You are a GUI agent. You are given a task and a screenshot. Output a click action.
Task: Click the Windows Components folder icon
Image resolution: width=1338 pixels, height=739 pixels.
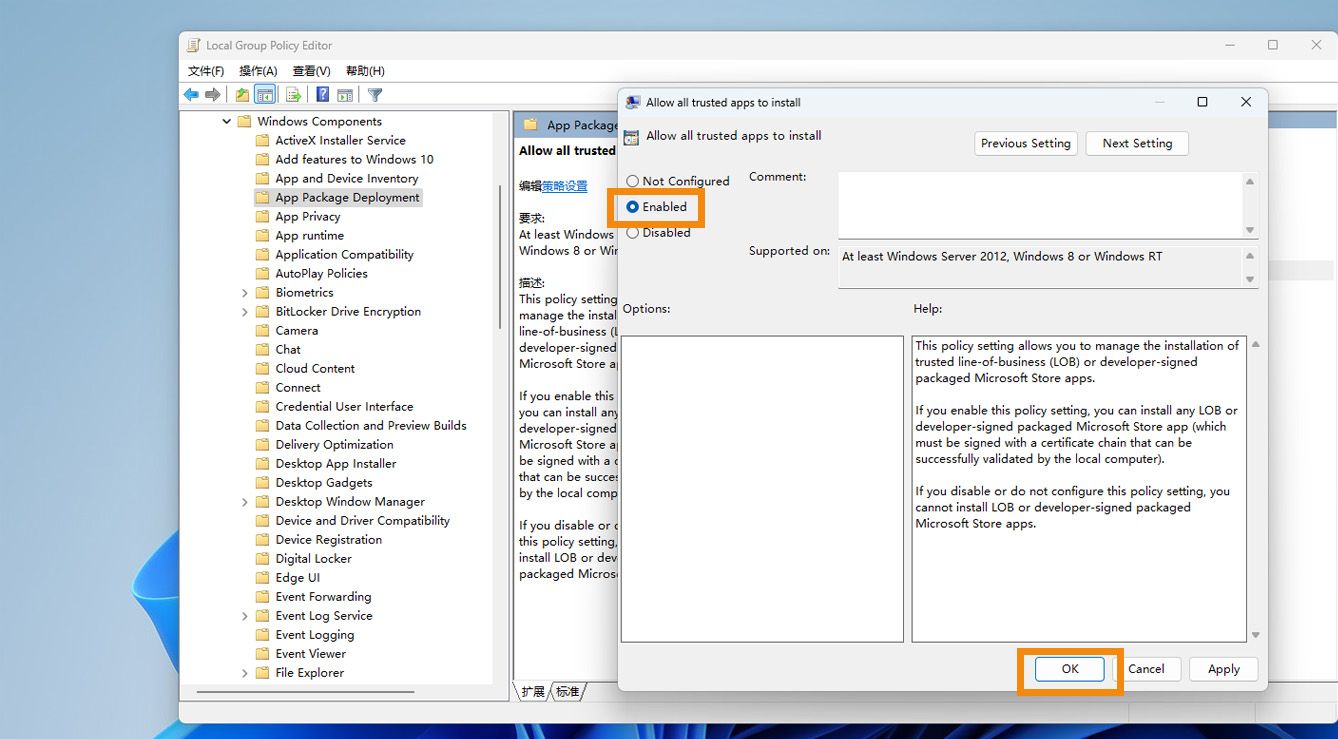(x=244, y=121)
